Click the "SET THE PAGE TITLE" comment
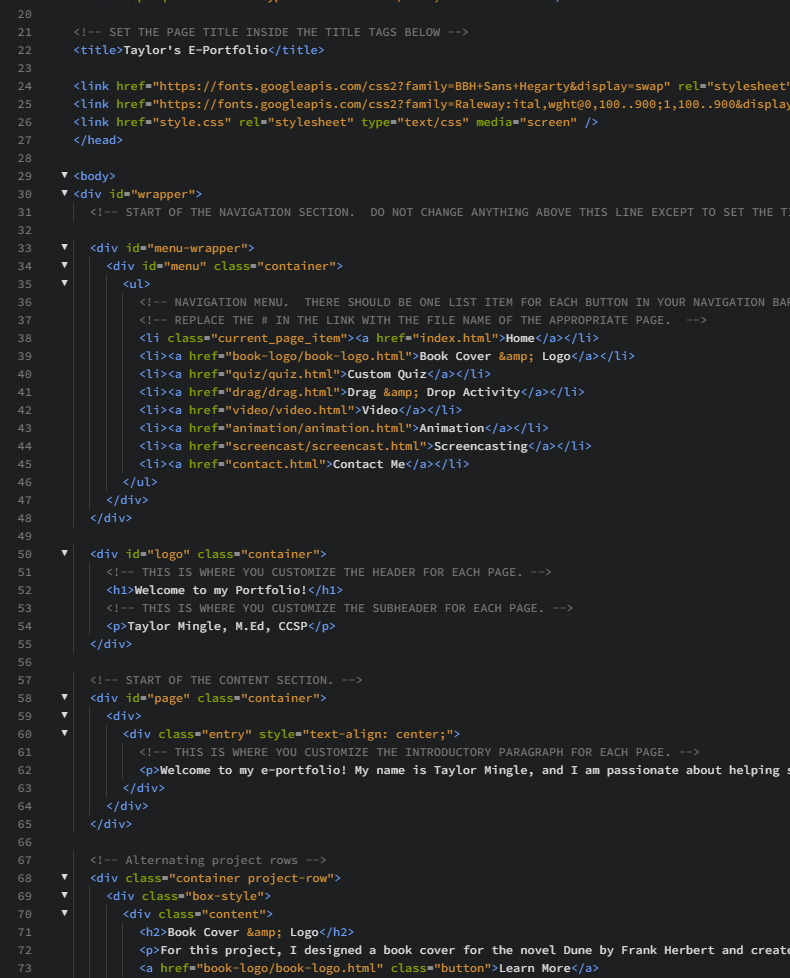The width and height of the screenshot is (790, 978). [x=271, y=32]
